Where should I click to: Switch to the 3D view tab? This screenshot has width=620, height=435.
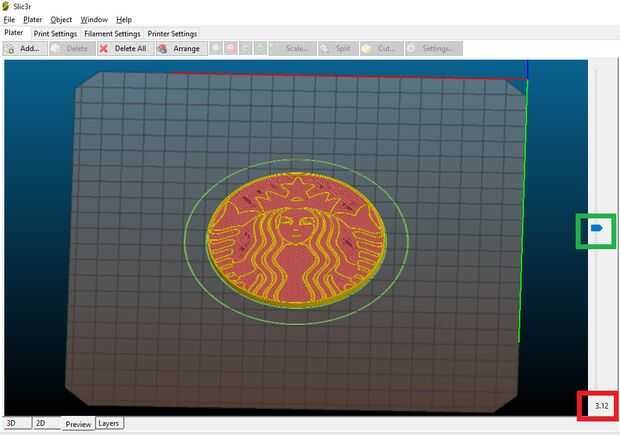17,423
